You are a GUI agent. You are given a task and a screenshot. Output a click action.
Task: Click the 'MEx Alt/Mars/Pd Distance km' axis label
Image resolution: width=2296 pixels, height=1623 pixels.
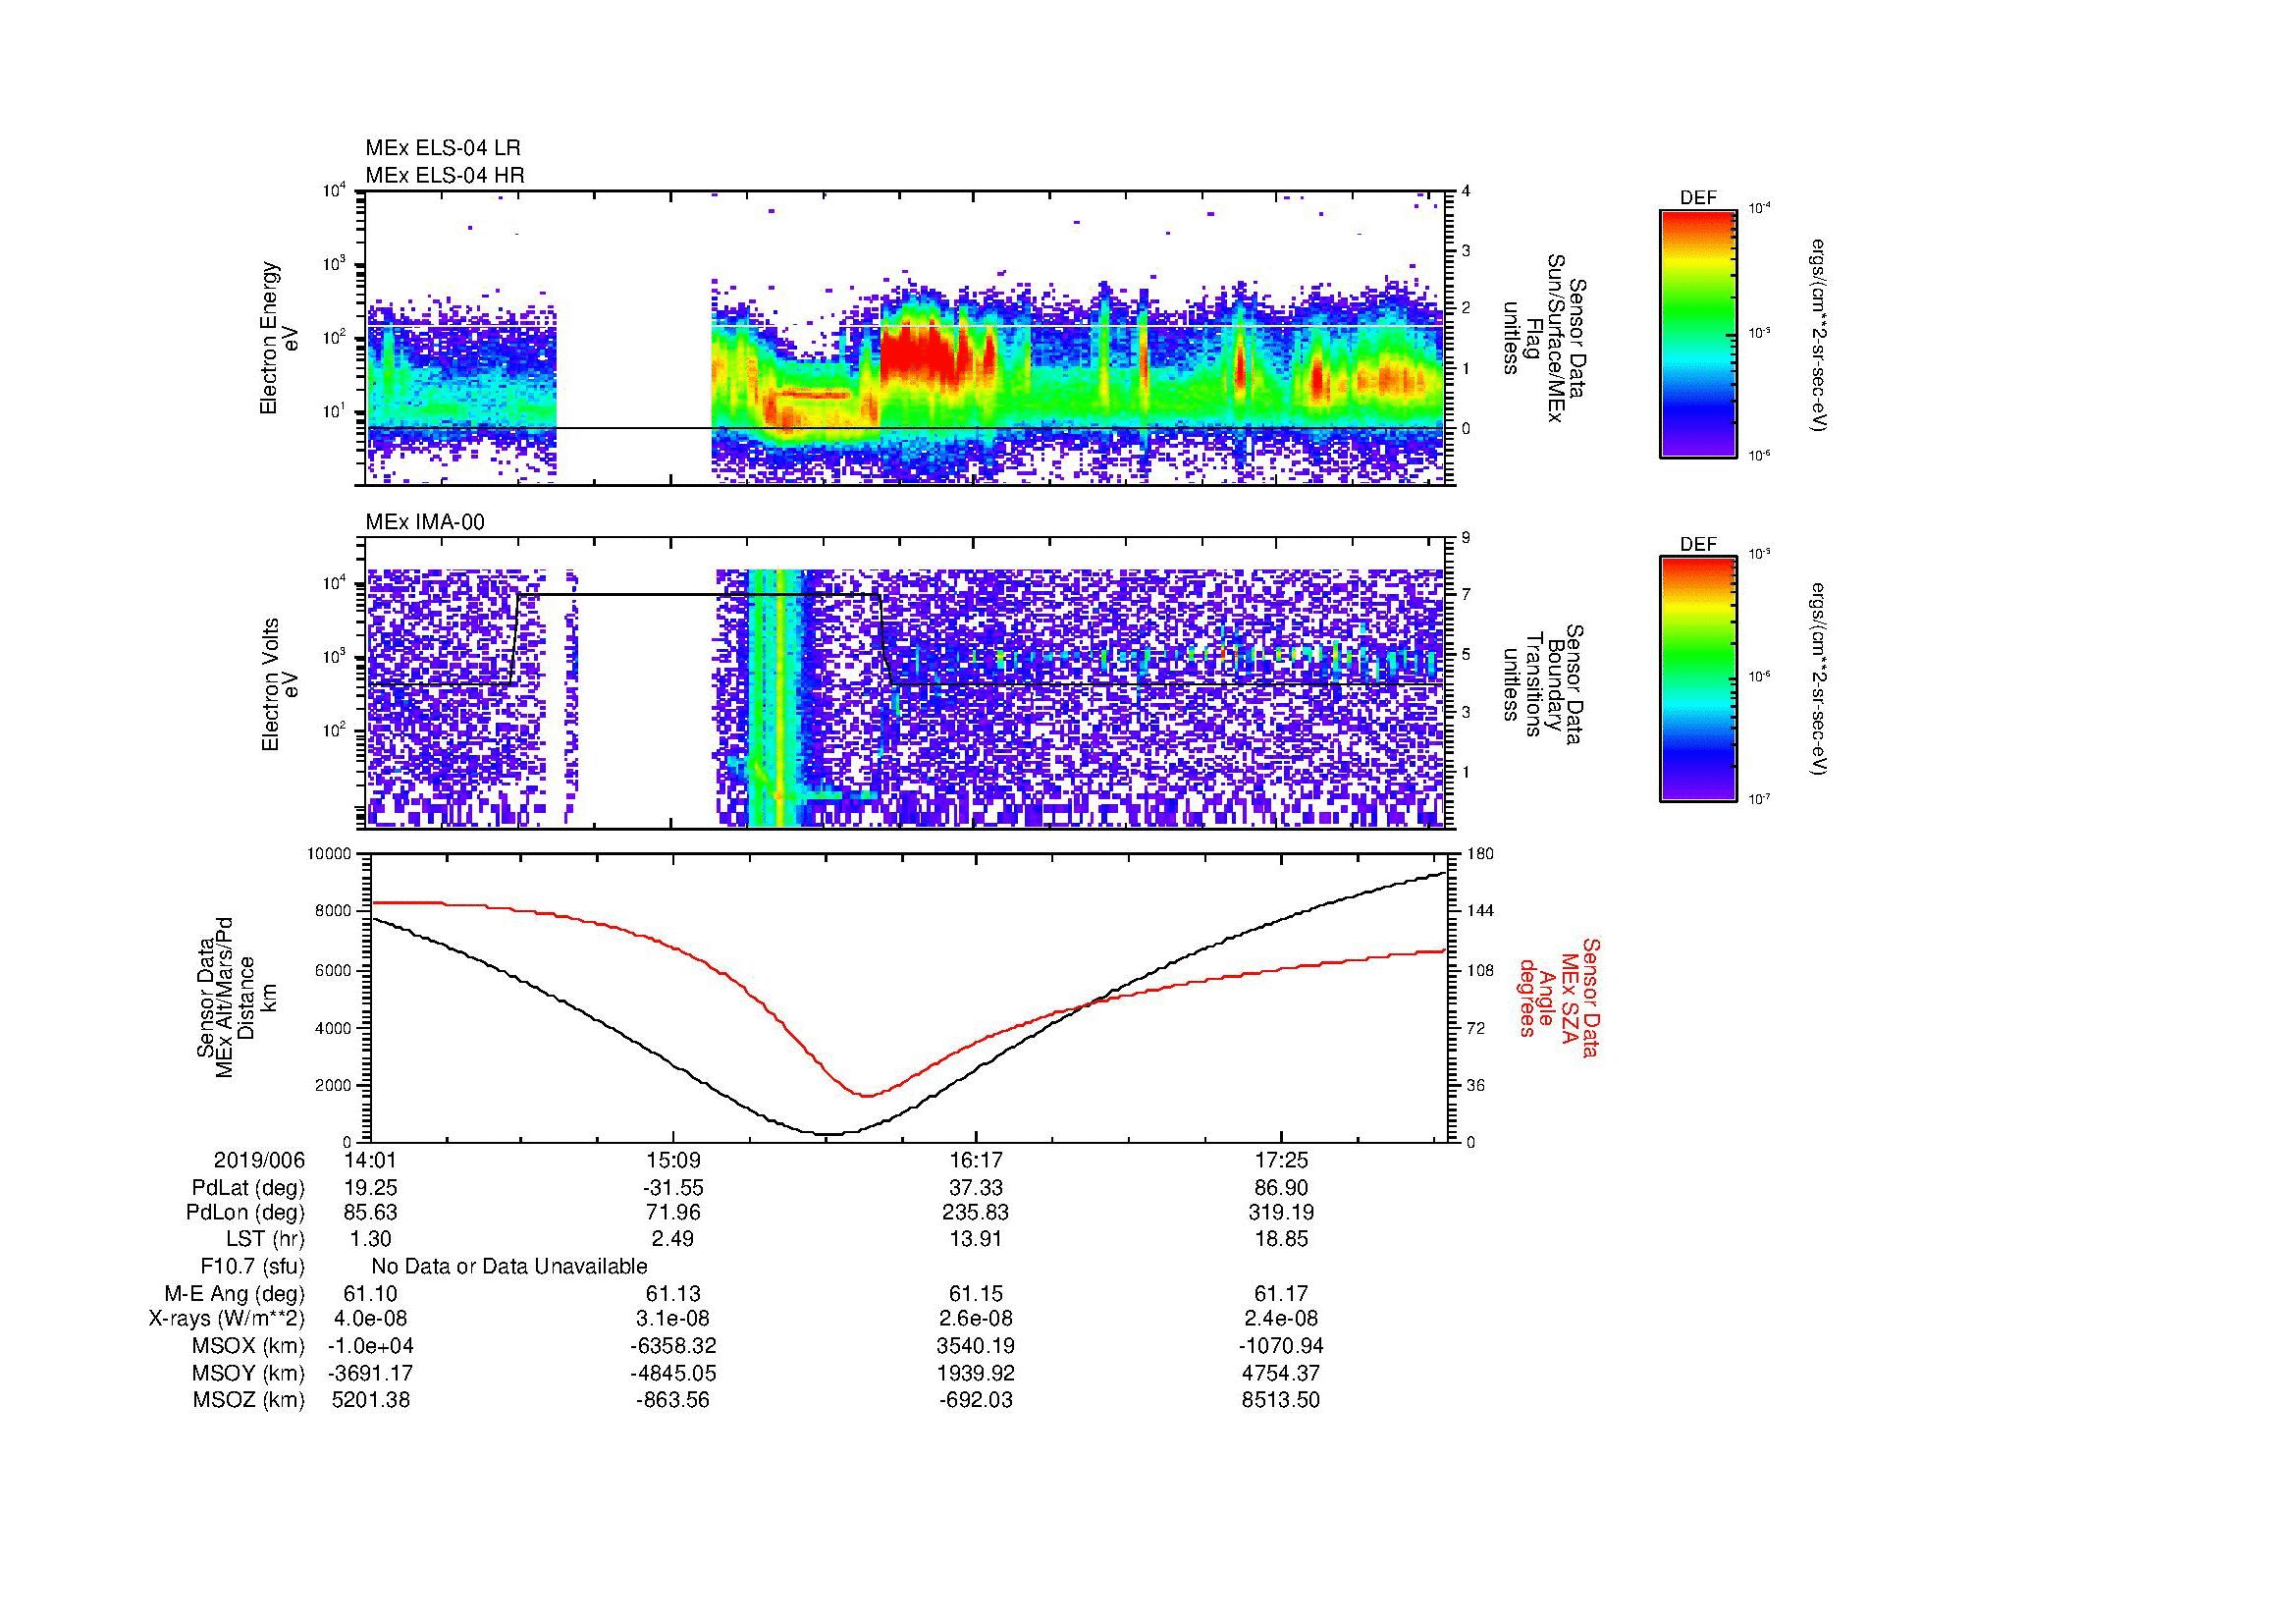[x=226, y=997]
